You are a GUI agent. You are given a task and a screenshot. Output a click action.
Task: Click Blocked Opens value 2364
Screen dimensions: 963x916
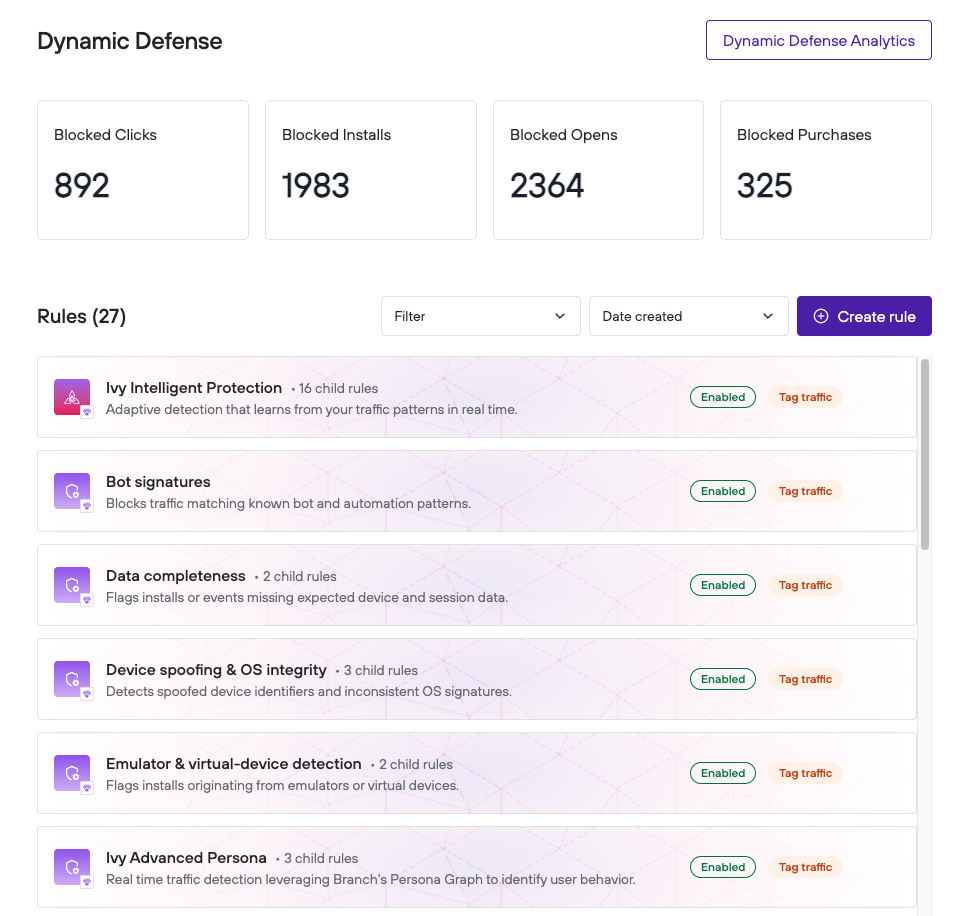(x=547, y=186)
